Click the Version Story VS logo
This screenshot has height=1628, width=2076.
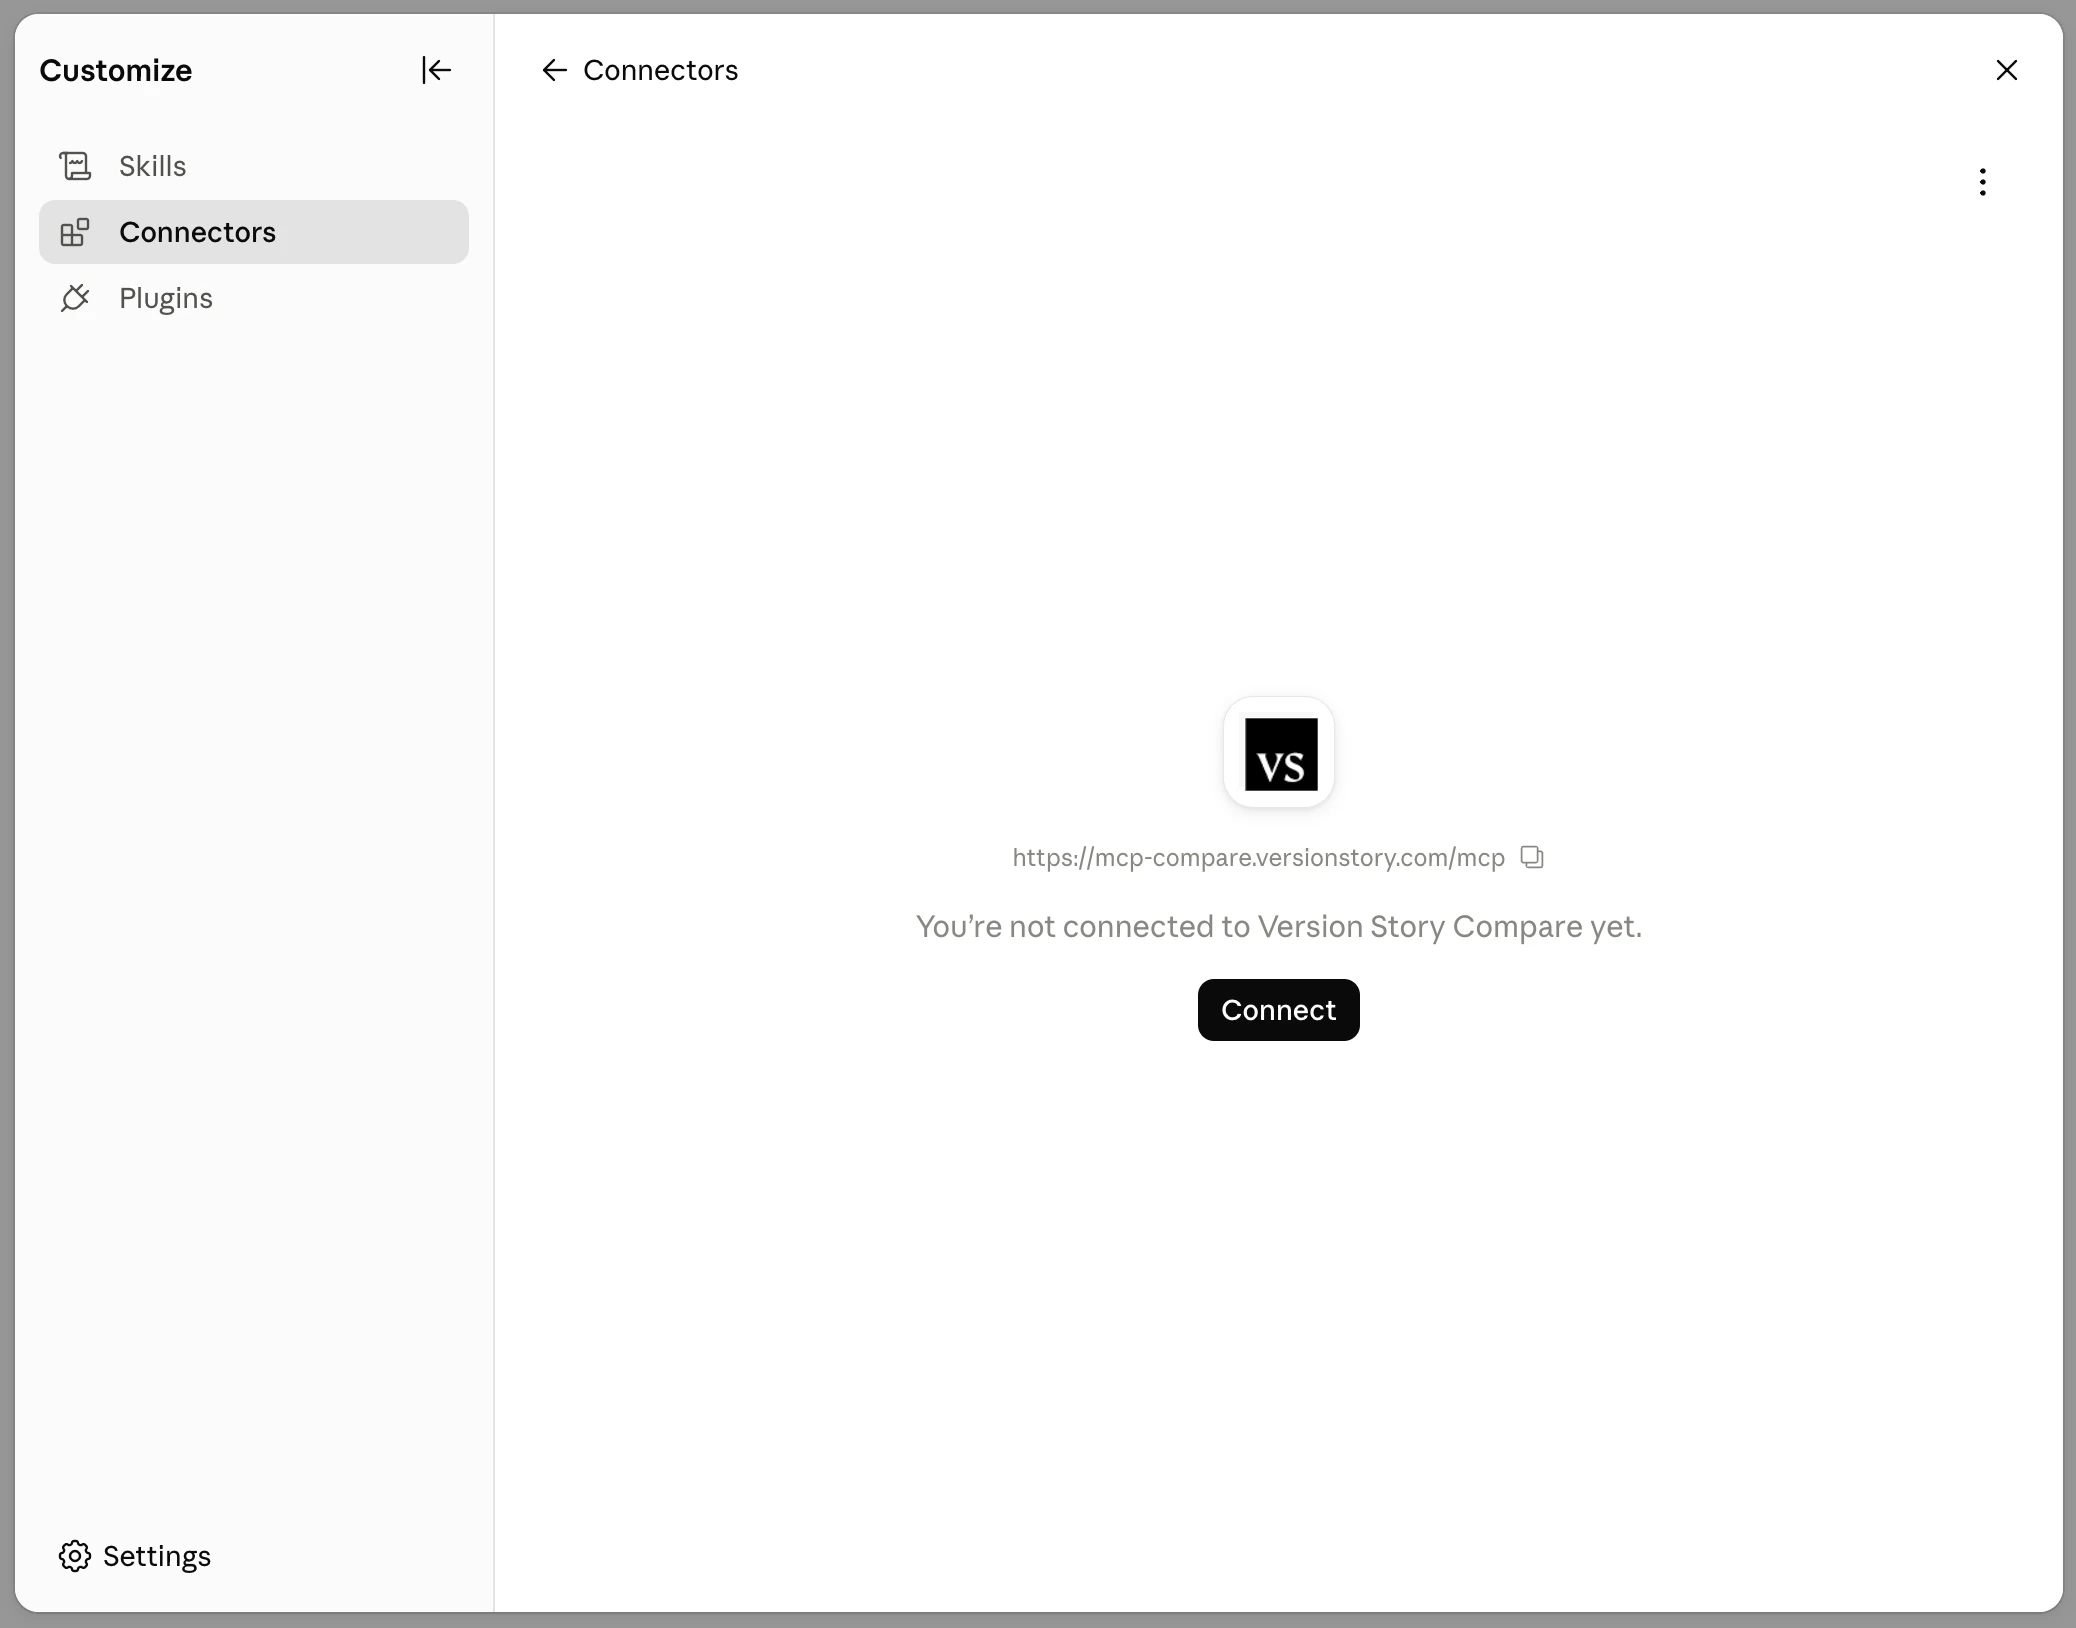1279,753
